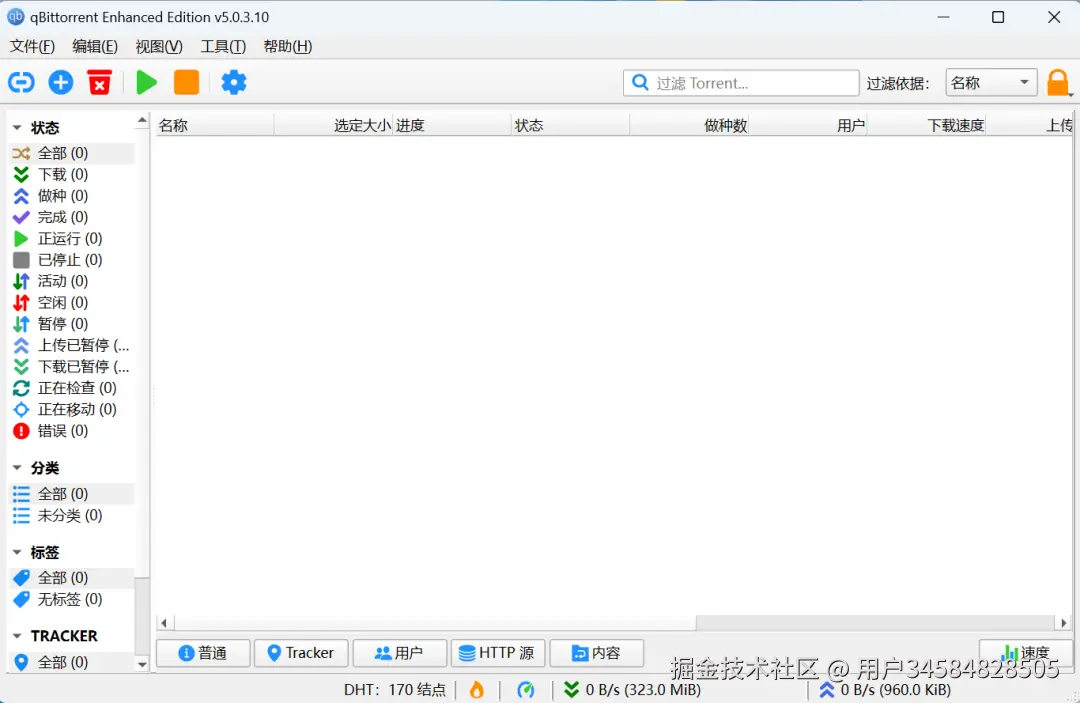Click the search magnifier icon in filter box
1080x703 pixels.
pyautogui.click(x=640, y=83)
